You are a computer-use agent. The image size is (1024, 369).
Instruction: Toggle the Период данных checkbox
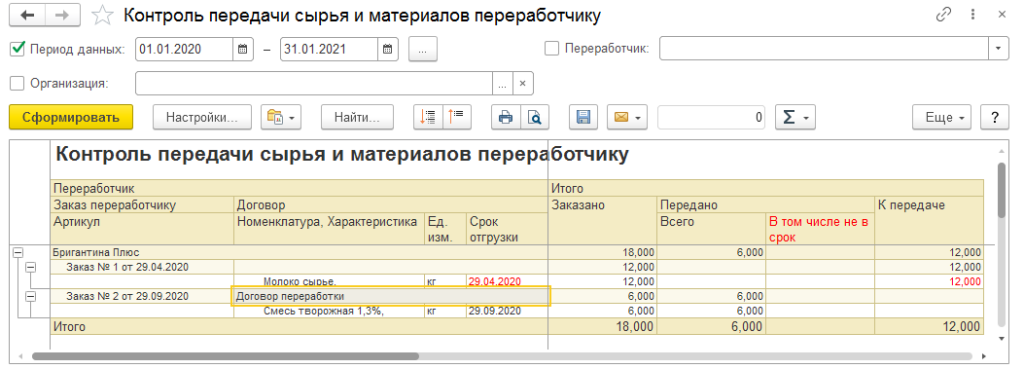18,48
